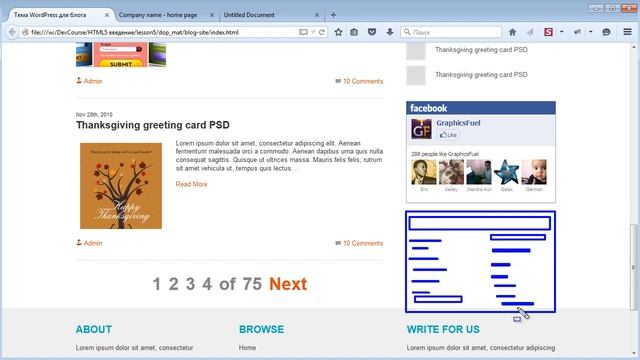The image size is (640, 360).
Task: Open the chat bubble icon in toolbar
Action: [606, 32]
